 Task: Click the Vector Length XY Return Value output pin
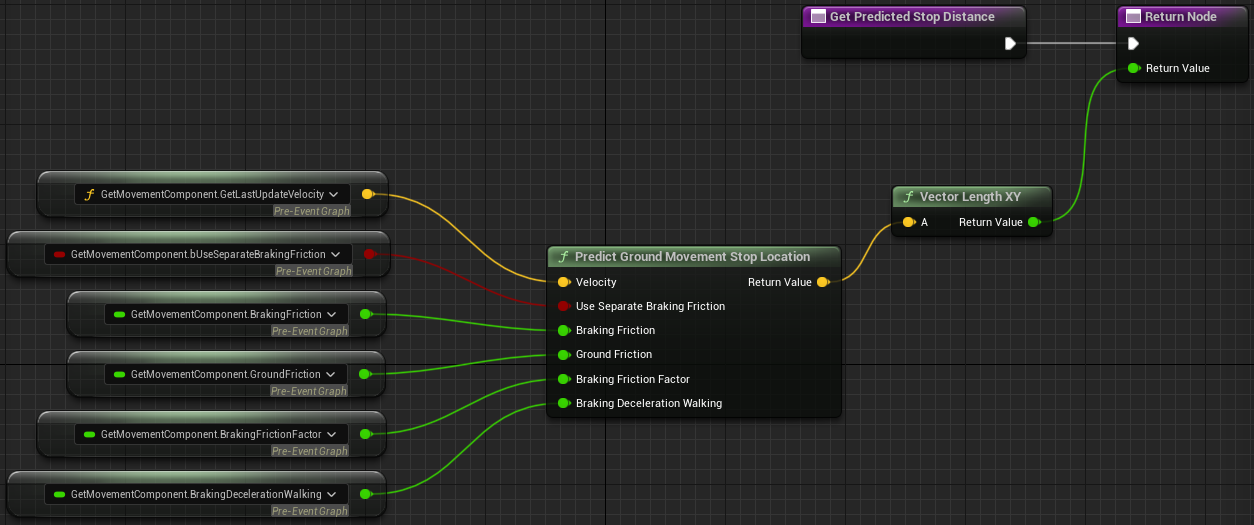click(x=1033, y=222)
